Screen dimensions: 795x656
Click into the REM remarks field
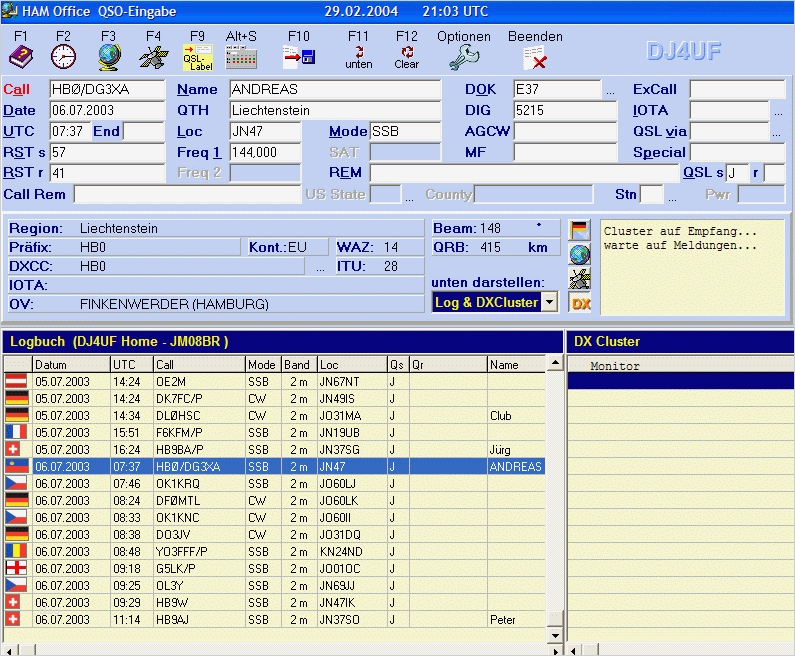[x=524, y=173]
